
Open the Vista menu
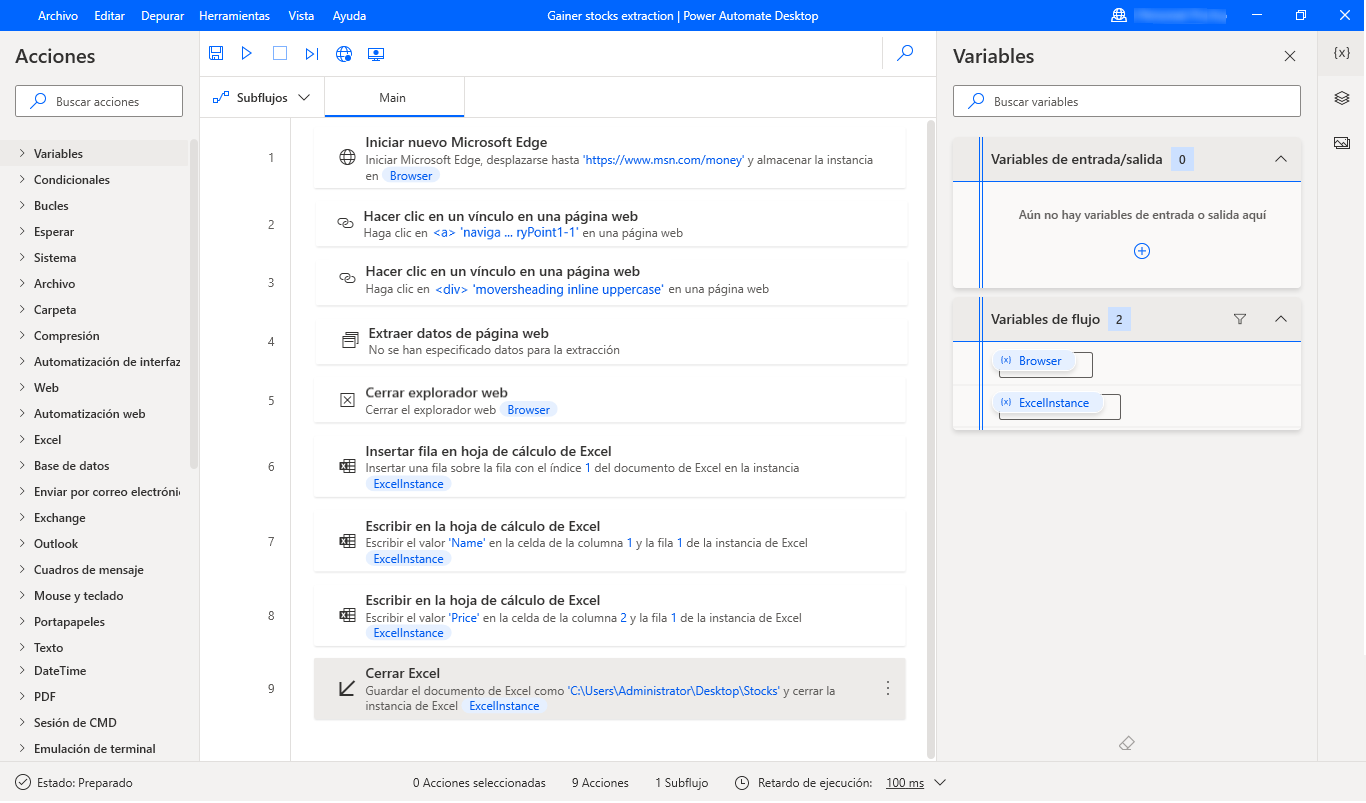pyautogui.click(x=301, y=16)
